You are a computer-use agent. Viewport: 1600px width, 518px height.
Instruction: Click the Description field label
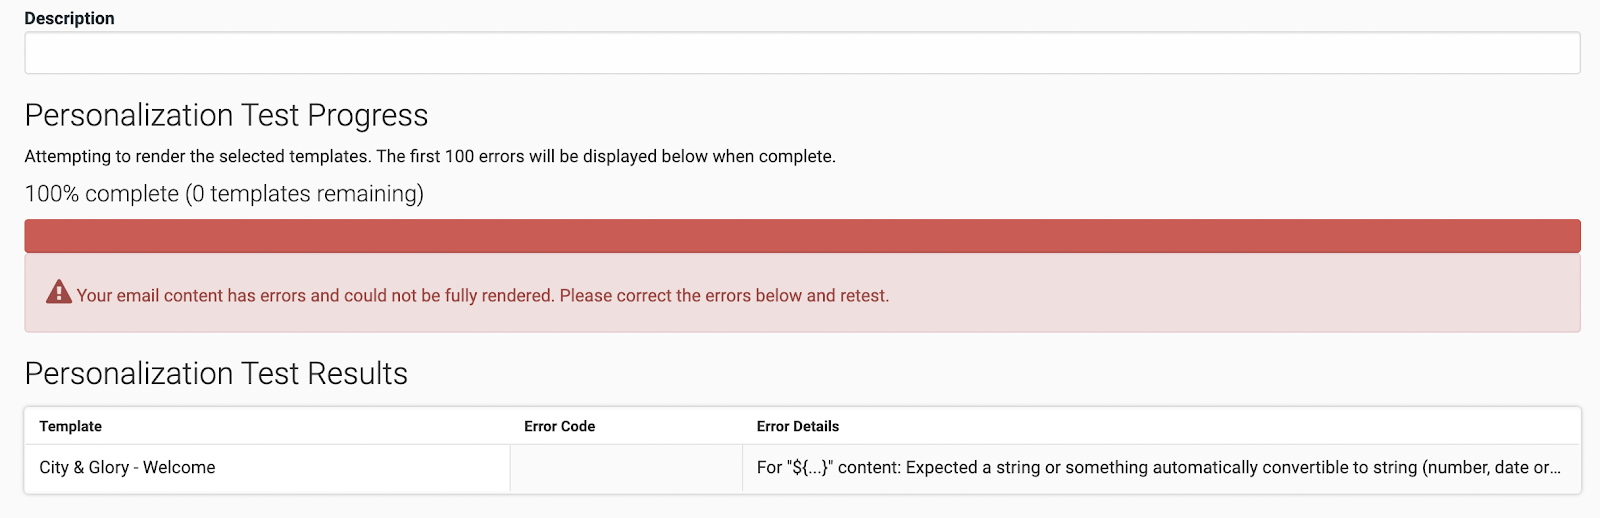coord(69,18)
